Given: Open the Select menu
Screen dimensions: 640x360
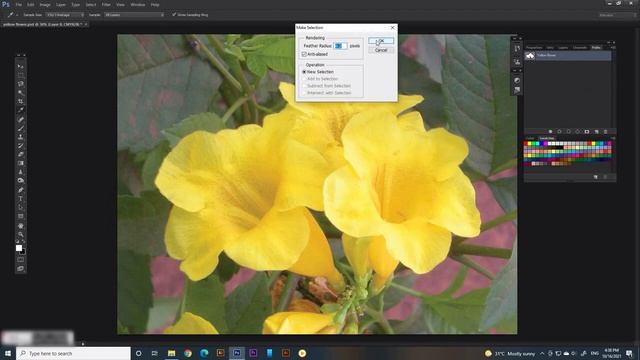Looking at the screenshot, I should point(91,4).
